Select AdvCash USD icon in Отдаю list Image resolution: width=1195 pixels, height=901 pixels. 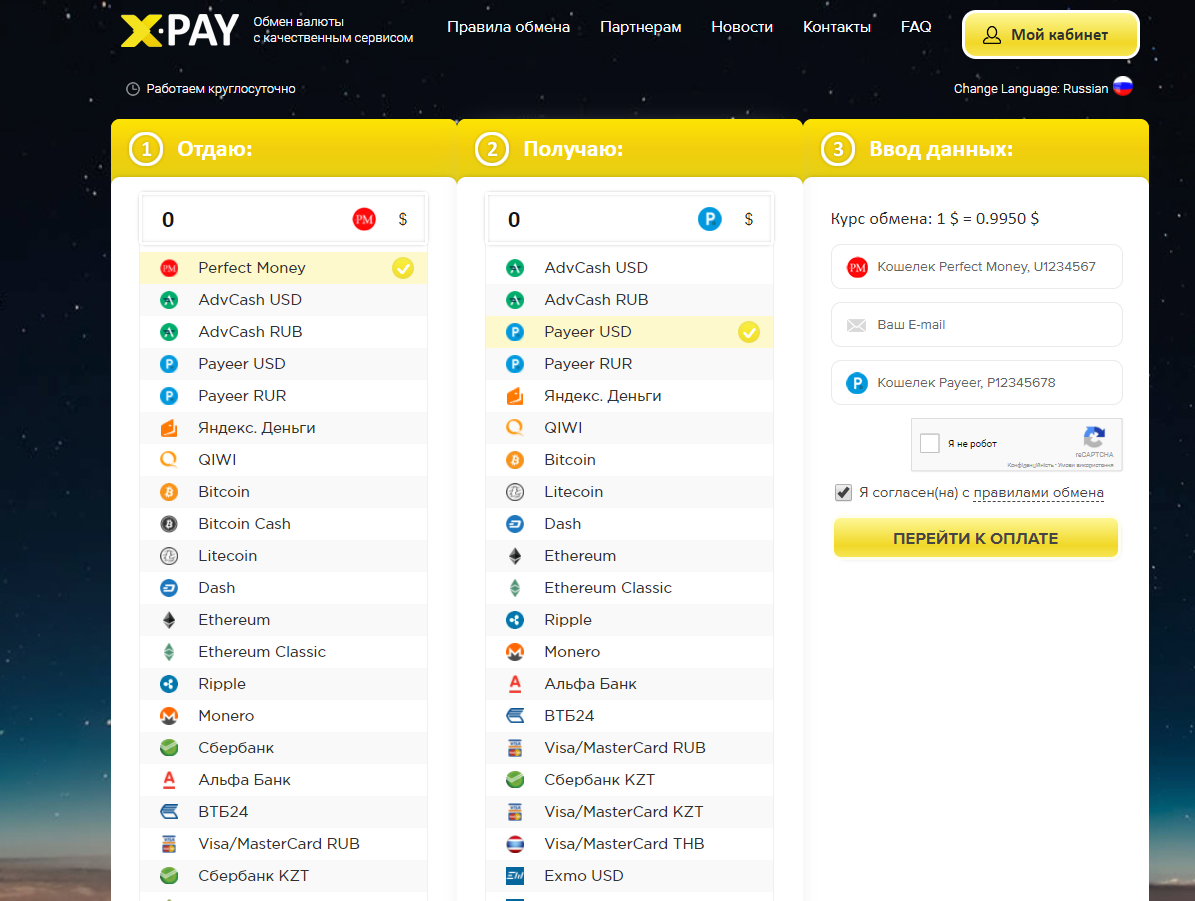[169, 300]
